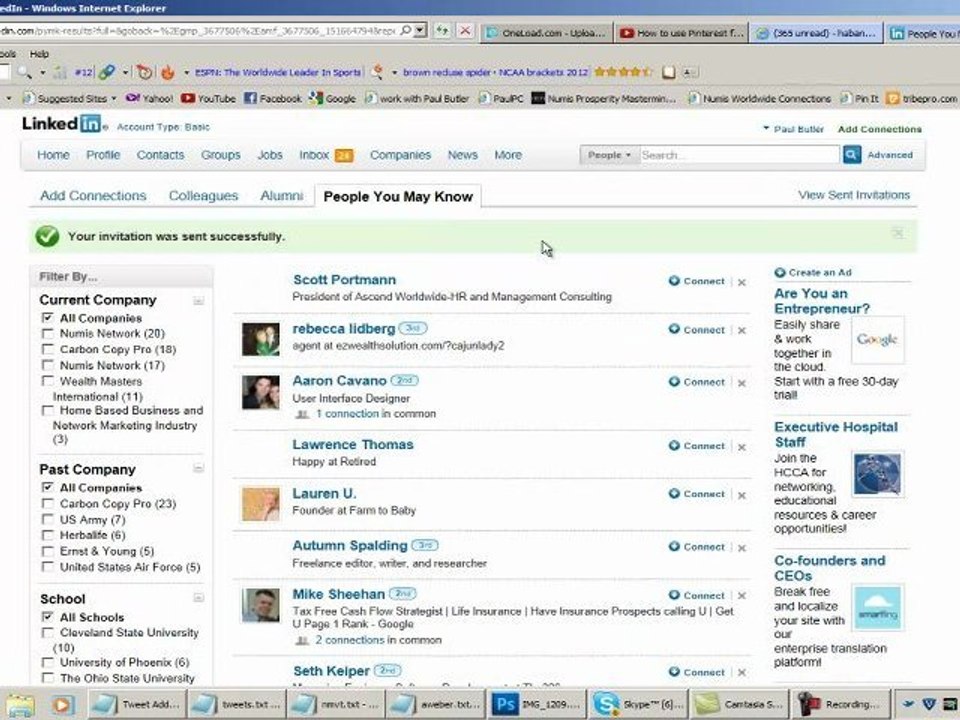
Task: Switch to the Add Connections tab
Action: click(93, 196)
